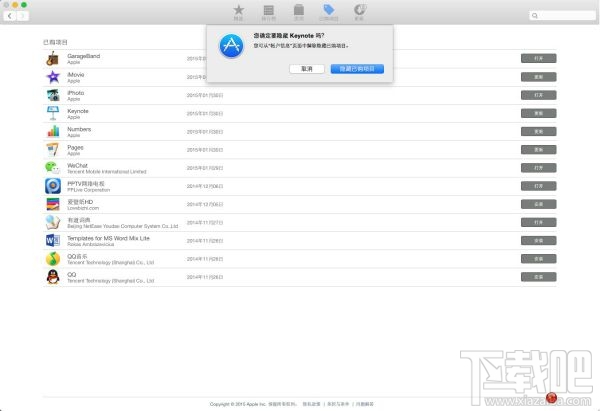Click the action button in Keynote row

[538, 113]
